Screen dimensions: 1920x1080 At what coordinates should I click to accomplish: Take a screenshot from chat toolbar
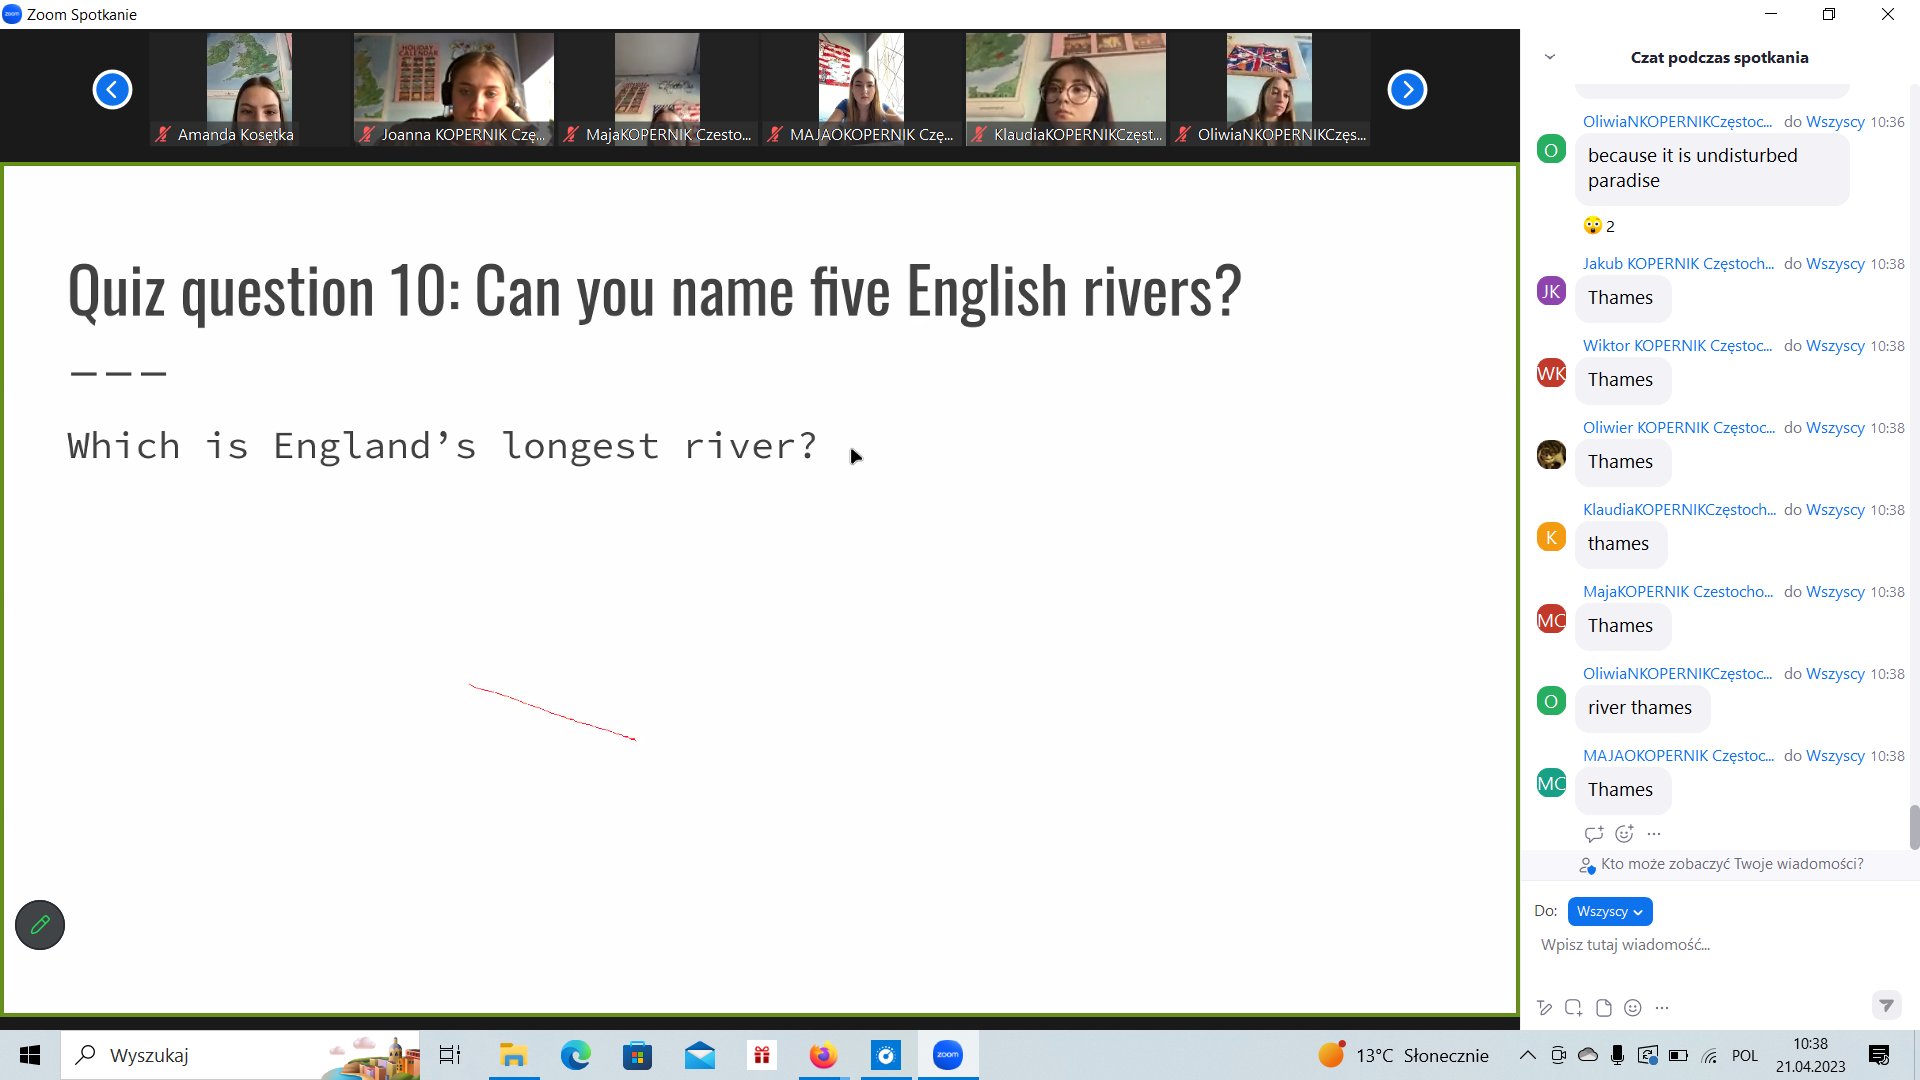point(1574,1008)
